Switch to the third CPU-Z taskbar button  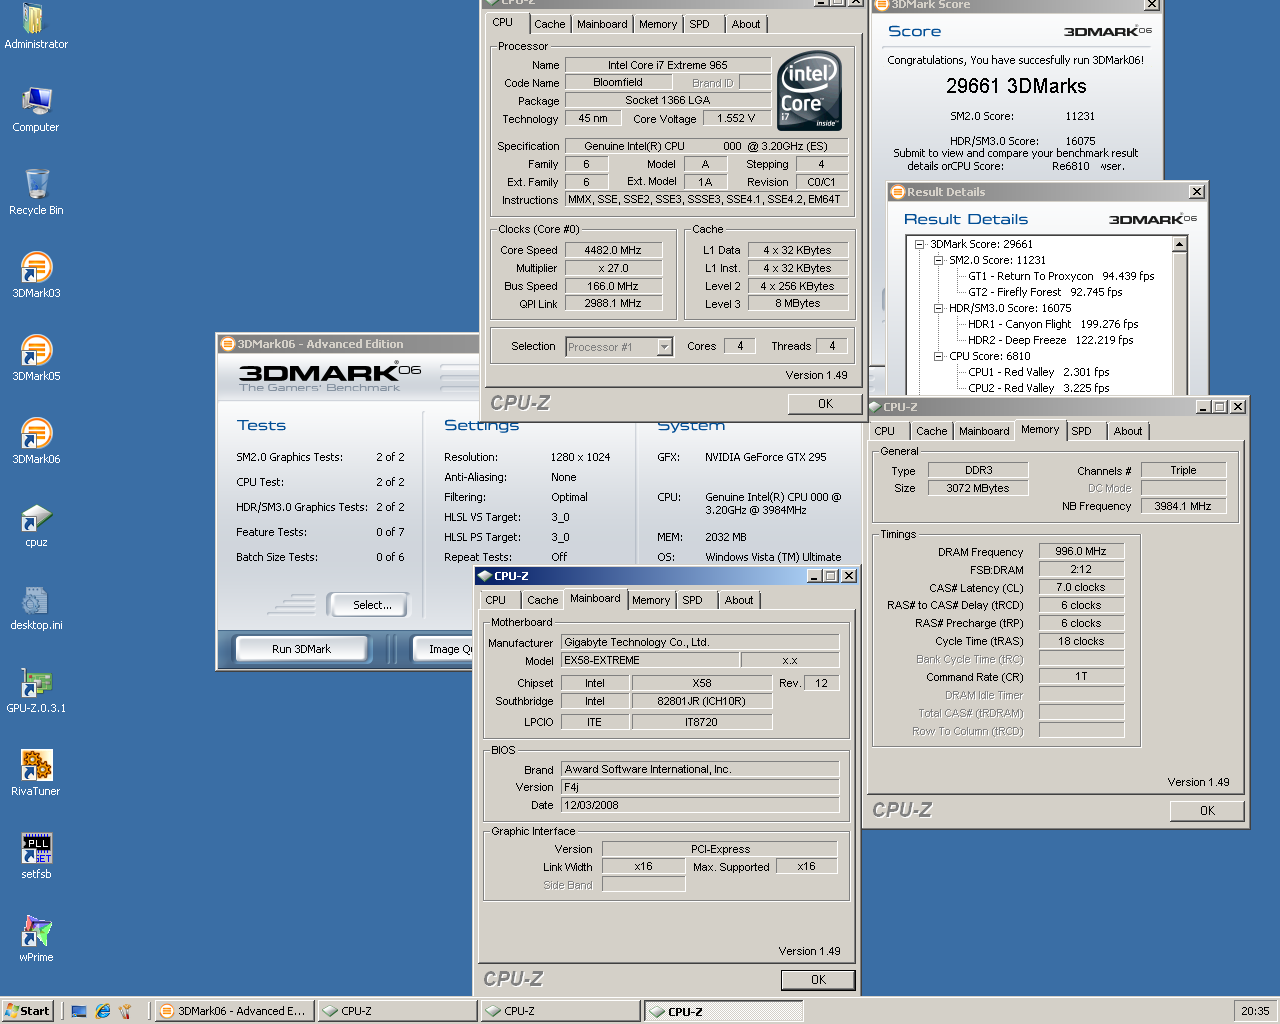[x=722, y=1011]
